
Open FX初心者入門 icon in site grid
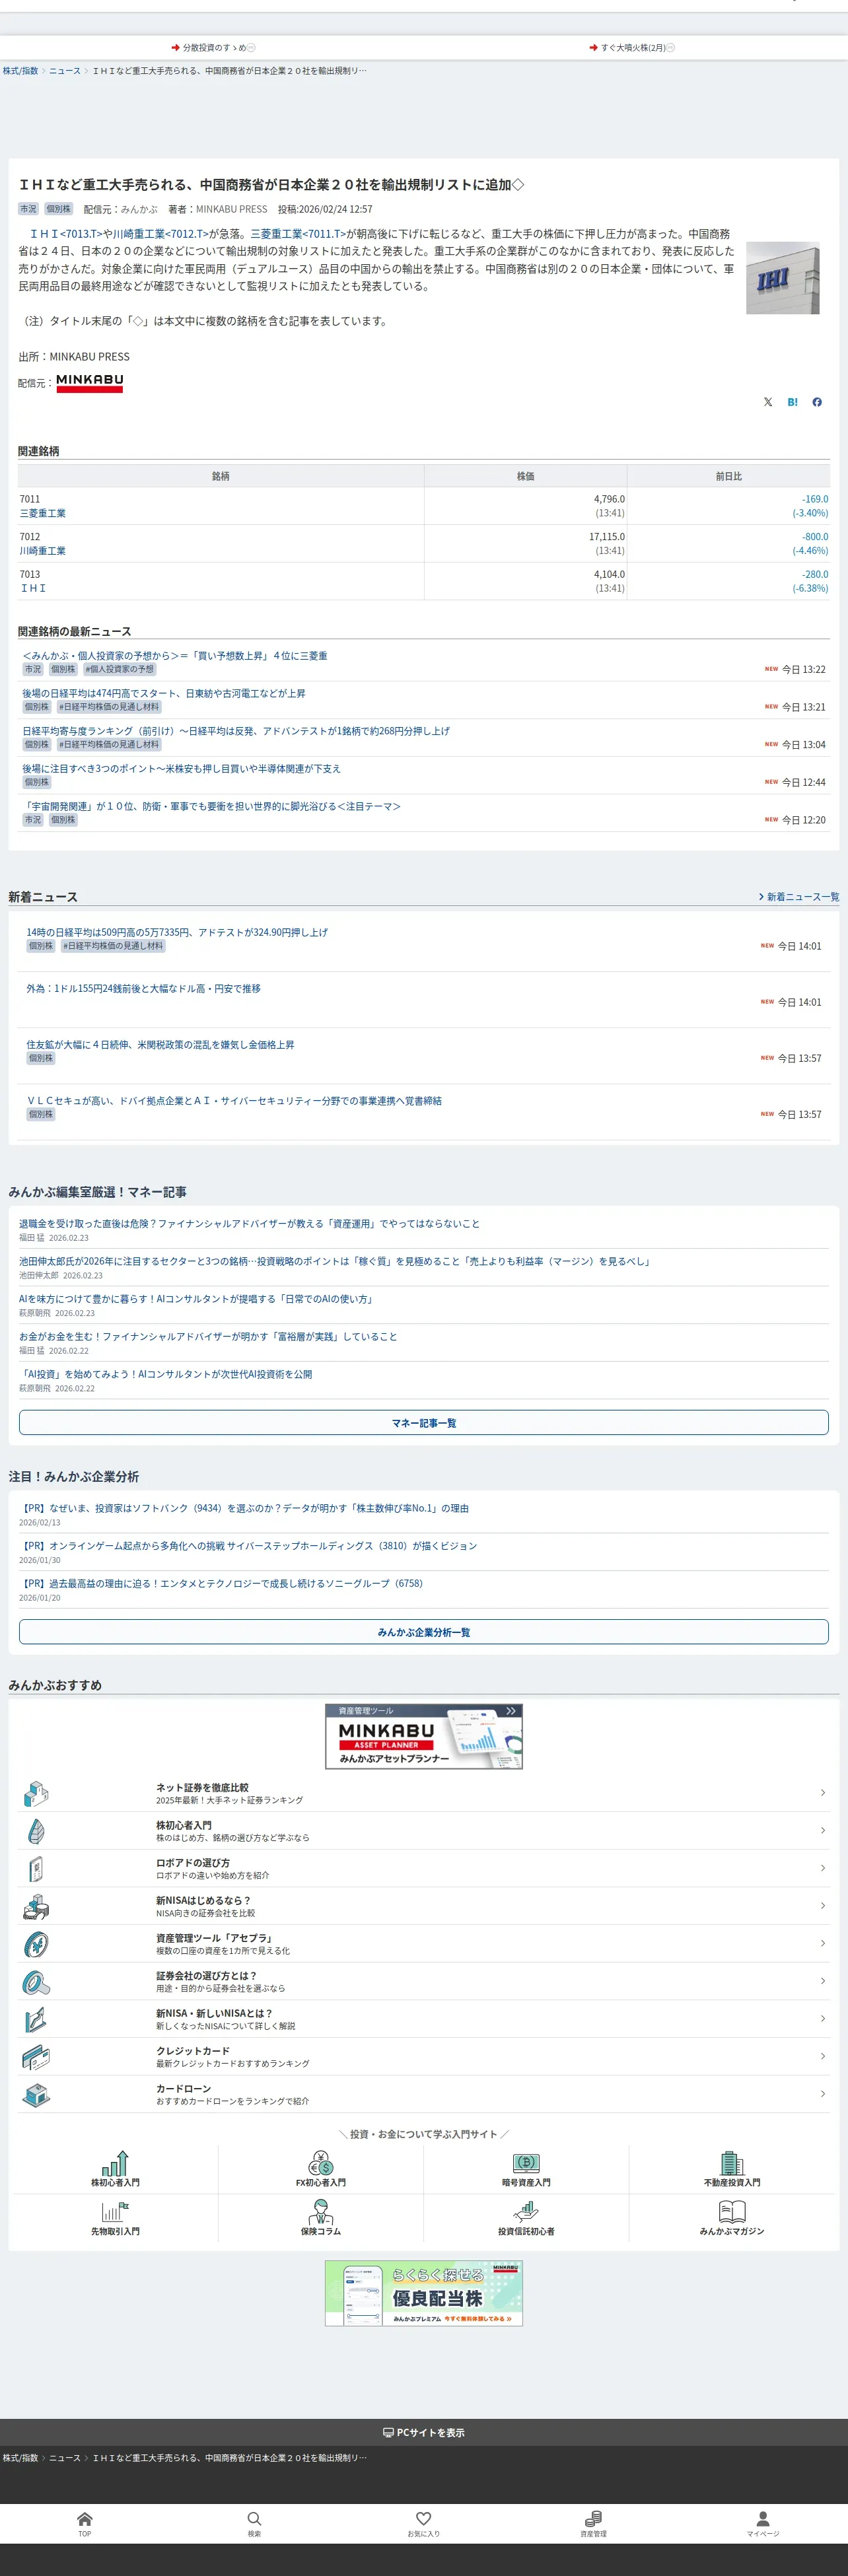click(x=321, y=2163)
